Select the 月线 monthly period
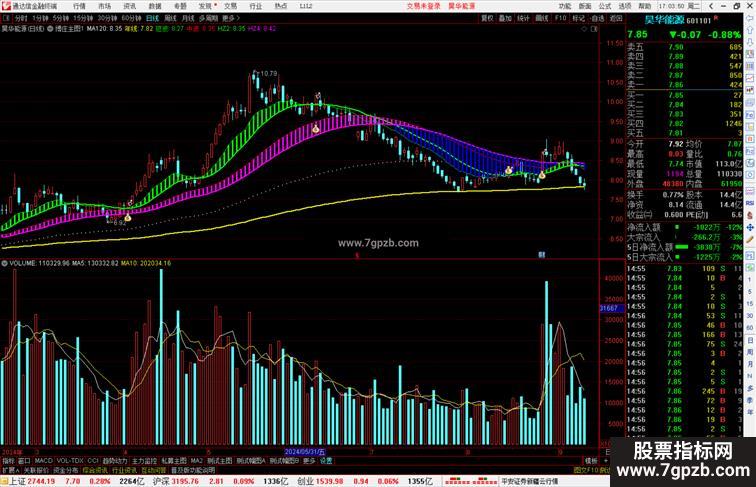This screenshot has width=756, height=487. click(188, 18)
